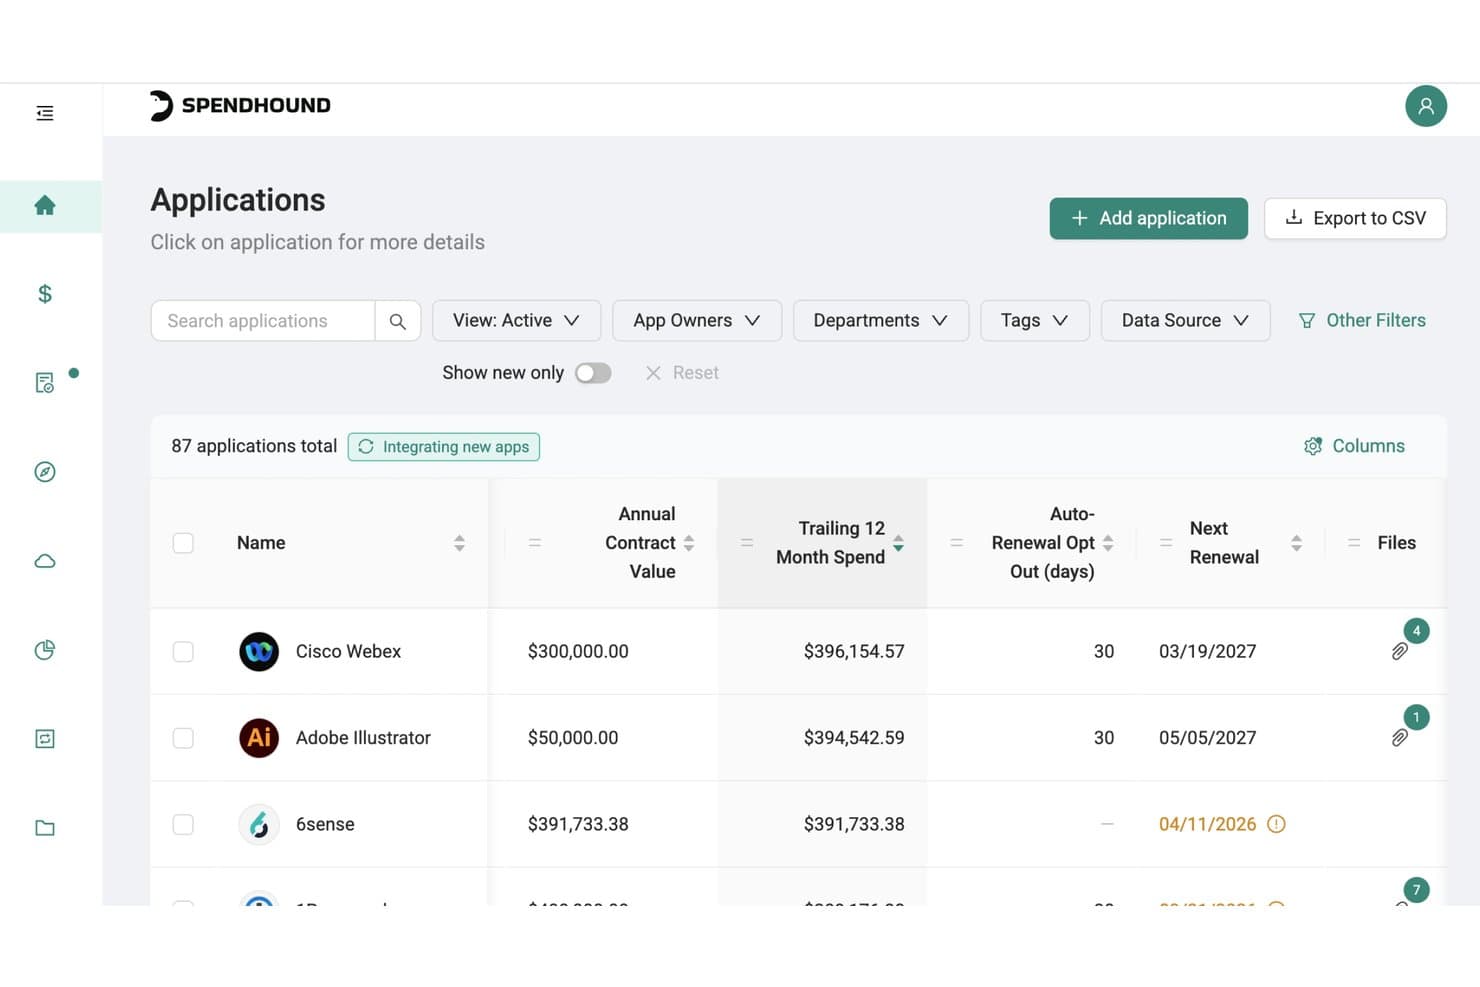
Task: Open the renewal calendar icon in sidebar
Action: pos(45,739)
